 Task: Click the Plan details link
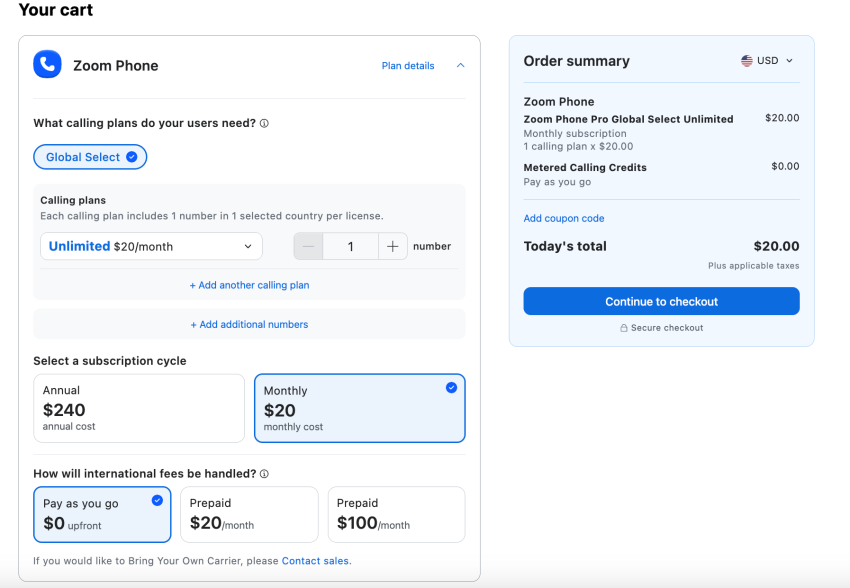coord(408,66)
